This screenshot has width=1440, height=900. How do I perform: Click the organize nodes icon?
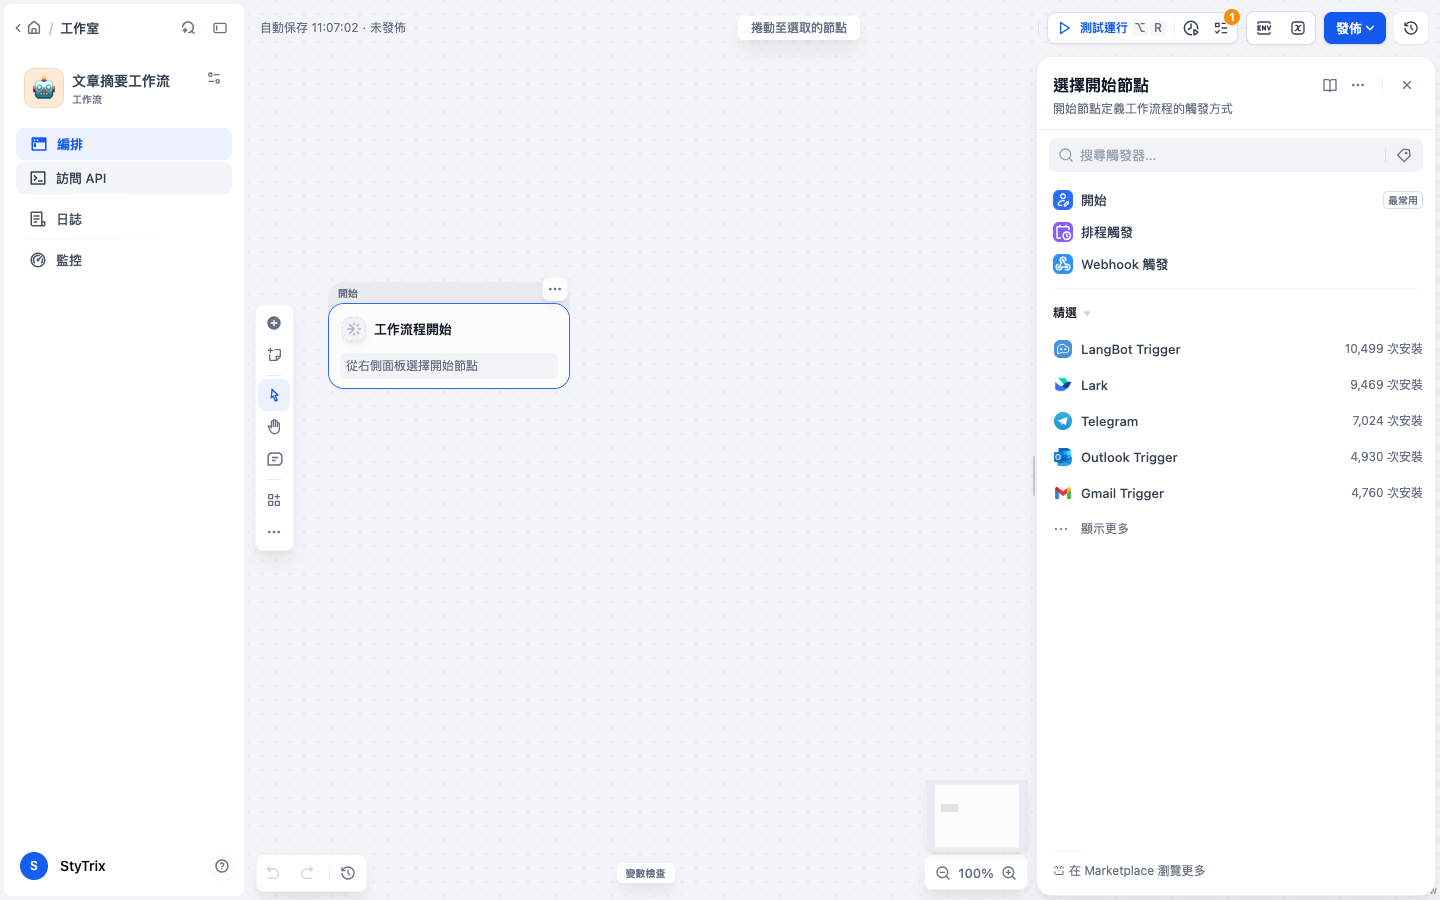[x=274, y=500]
